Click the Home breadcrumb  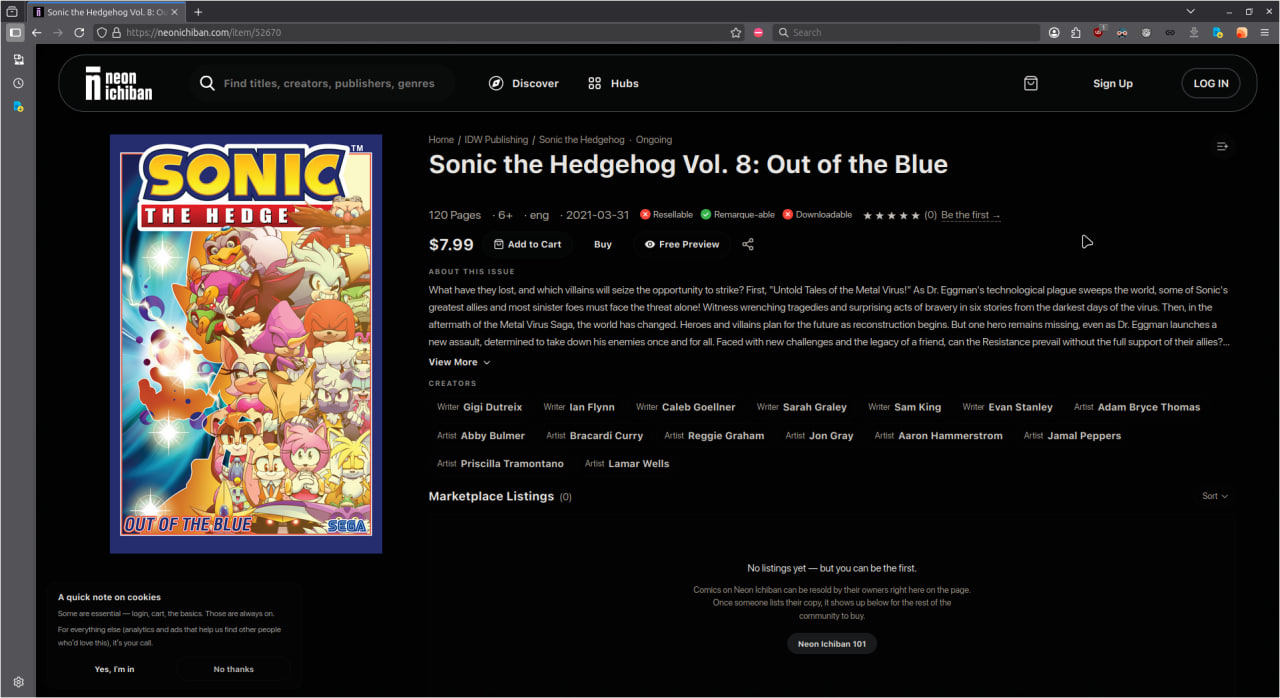point(441,140)
